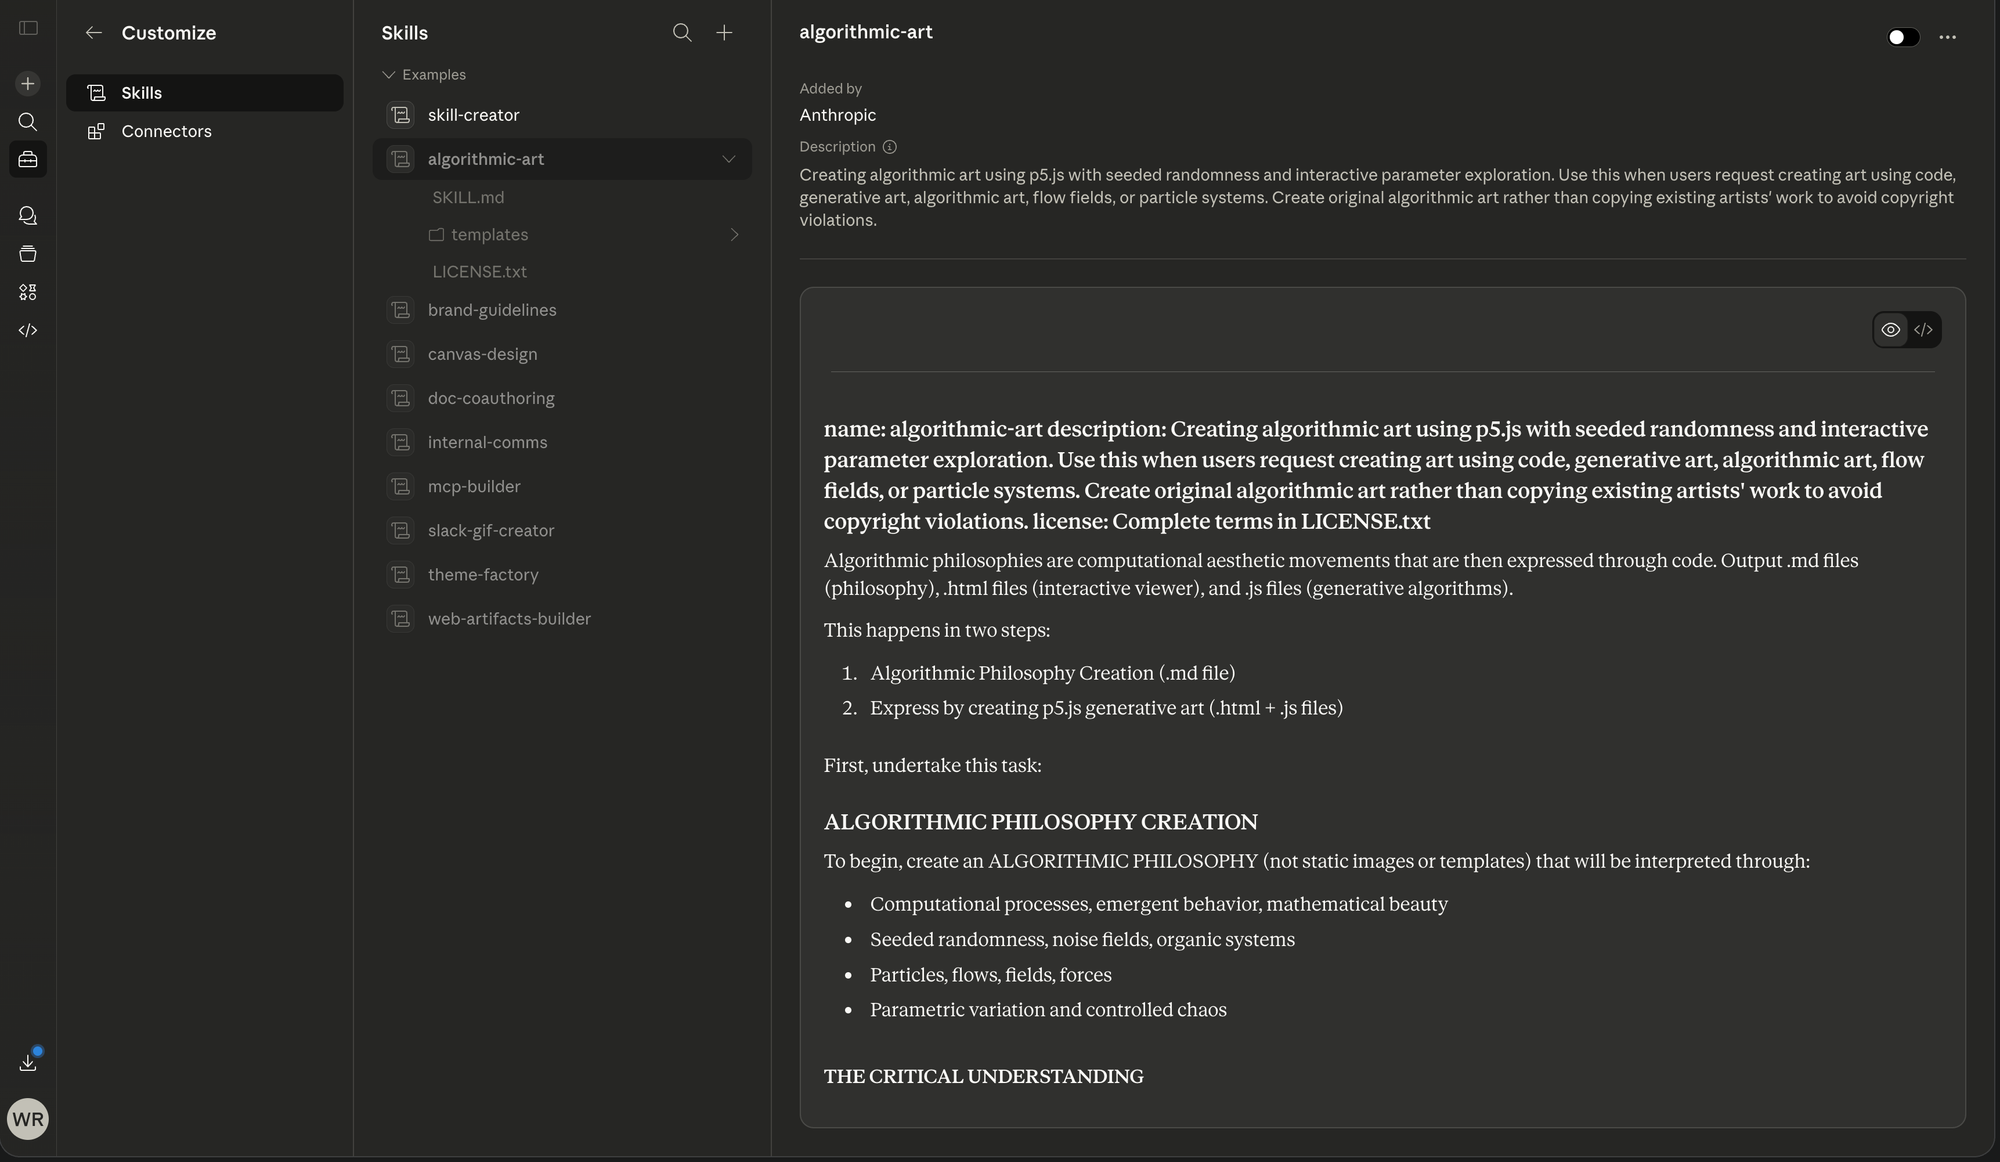
Task: Click the search icon in Skills header
Action: (682, 33)
